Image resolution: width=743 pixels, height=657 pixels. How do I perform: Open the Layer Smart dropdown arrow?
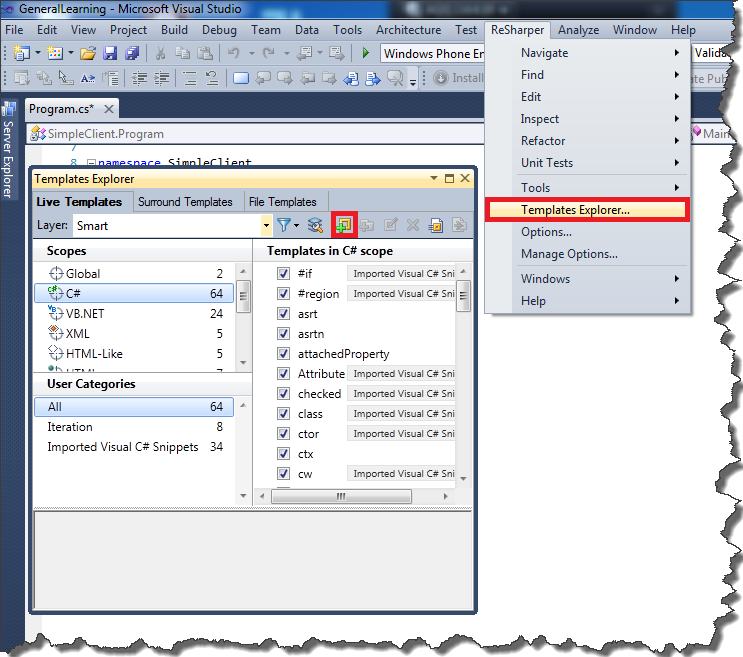tap(266, 225)
